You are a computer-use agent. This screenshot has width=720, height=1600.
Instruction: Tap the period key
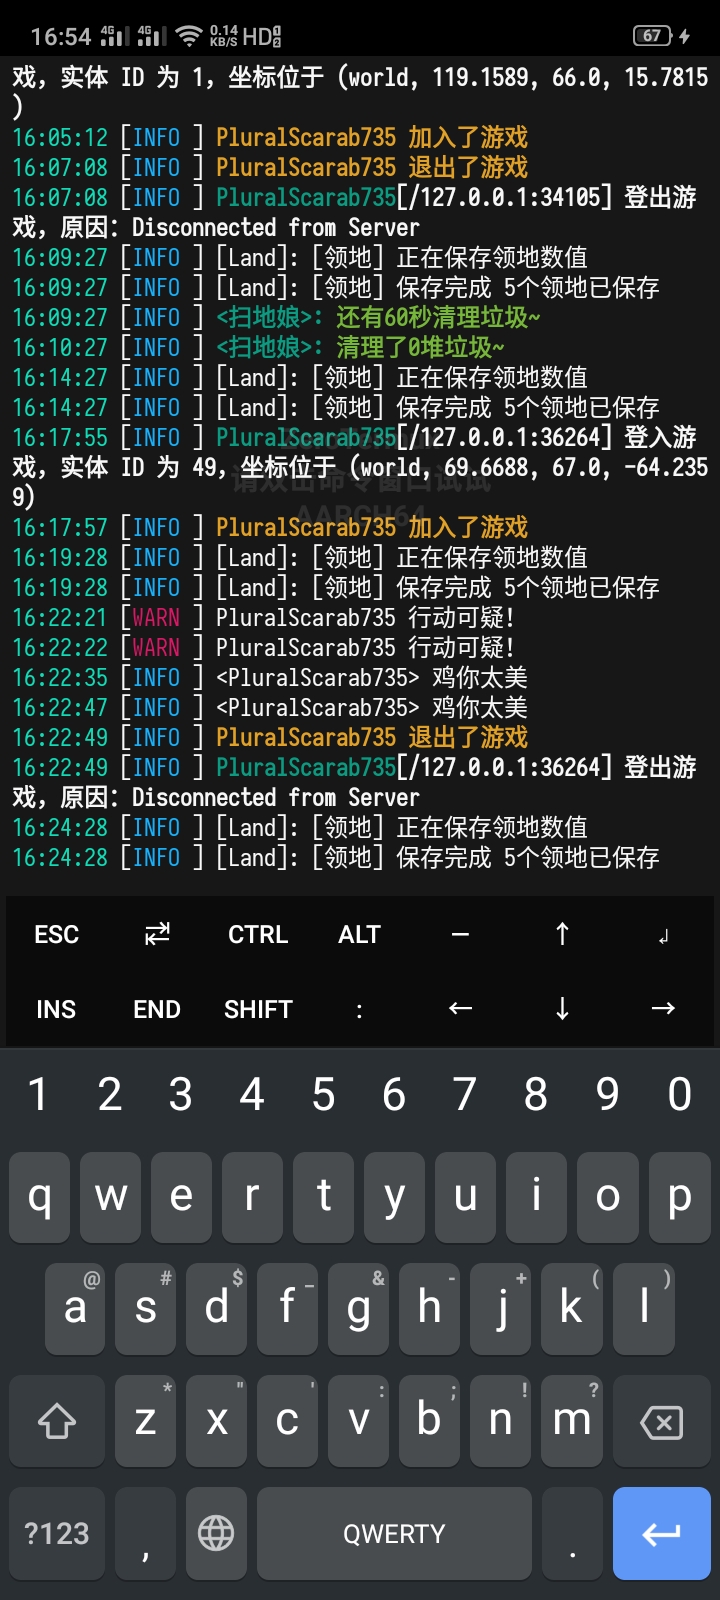click(x=572, y=1533)
